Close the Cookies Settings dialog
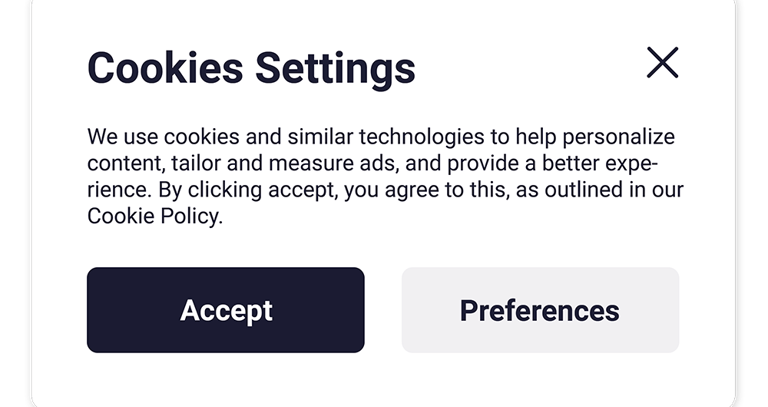The height and width of the screenshot is (407, 768). coord(662,63)
